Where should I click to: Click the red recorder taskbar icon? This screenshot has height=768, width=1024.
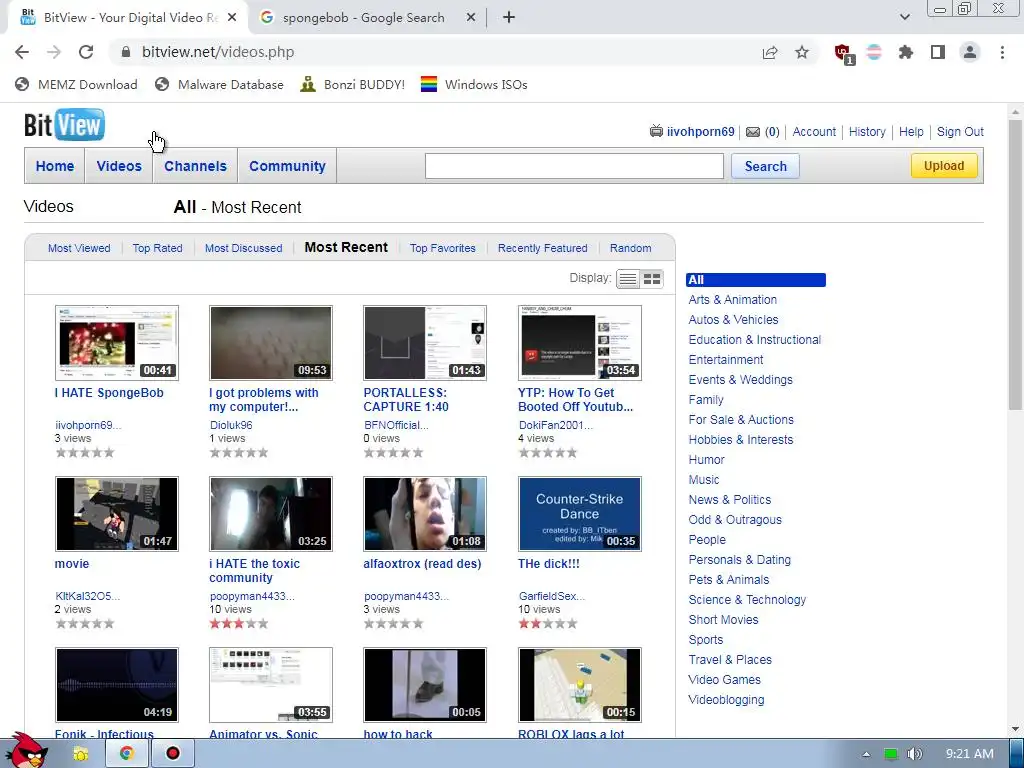pyautogui.click(x=173, y=754)
